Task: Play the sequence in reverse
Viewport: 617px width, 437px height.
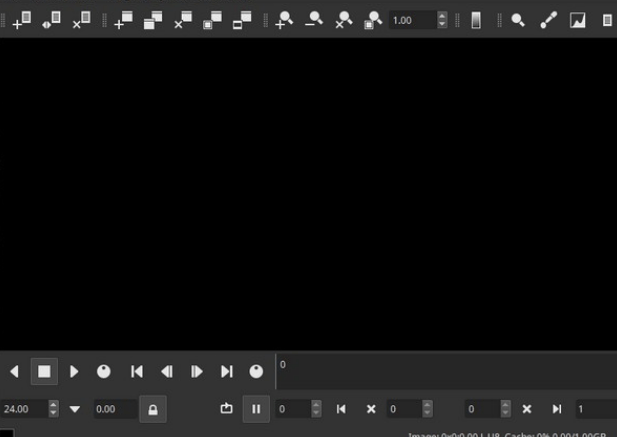Action: pyautogui.click(x=14, y=371)
